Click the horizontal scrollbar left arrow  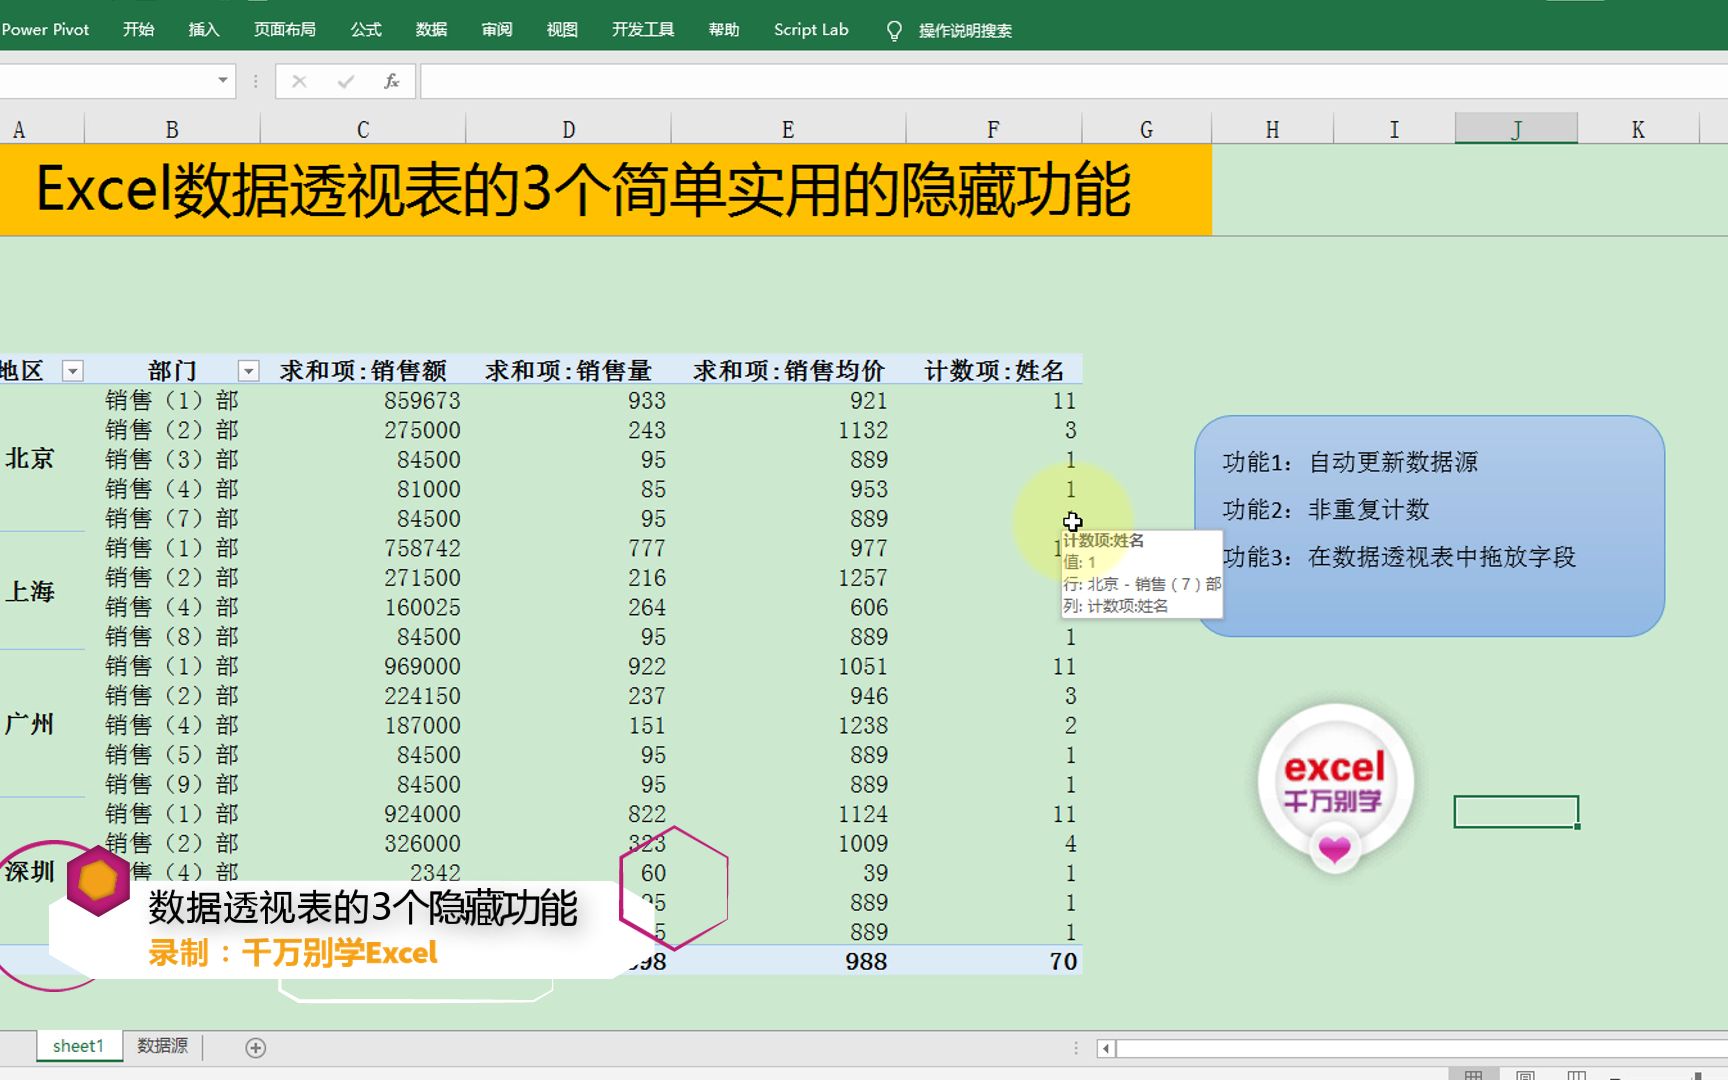pos(1105,1049)
